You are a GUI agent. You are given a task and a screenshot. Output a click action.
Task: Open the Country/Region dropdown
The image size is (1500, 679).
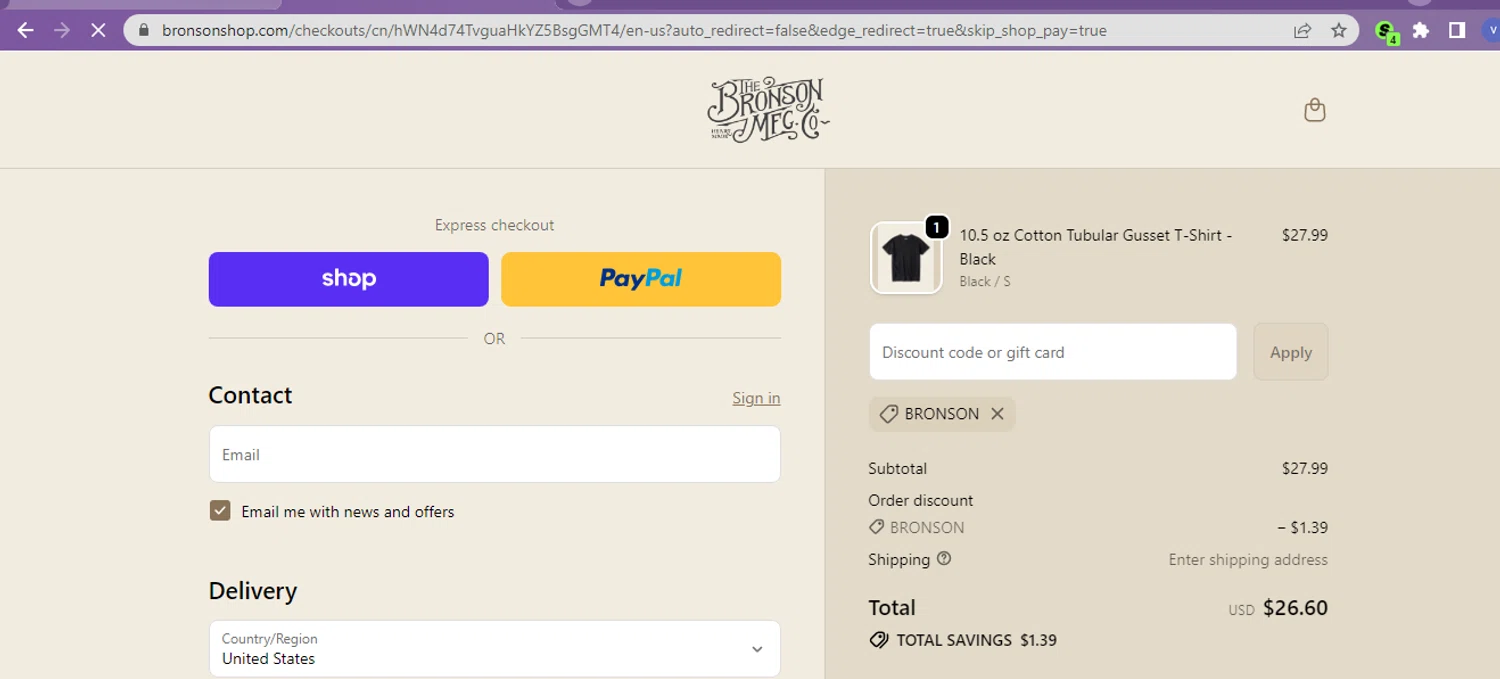pyautogui.click(x=494, y=649)
